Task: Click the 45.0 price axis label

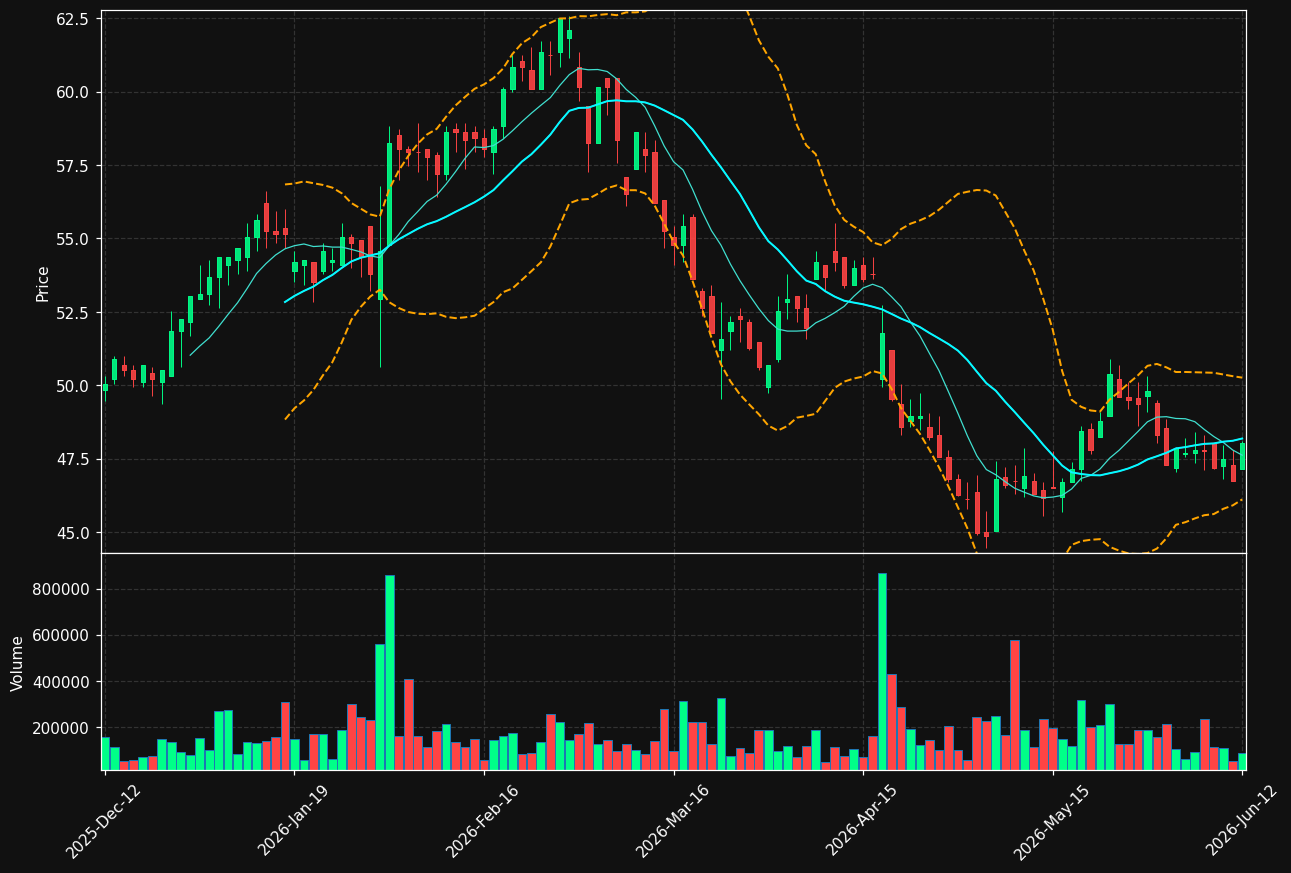Action: click(73, 533)
